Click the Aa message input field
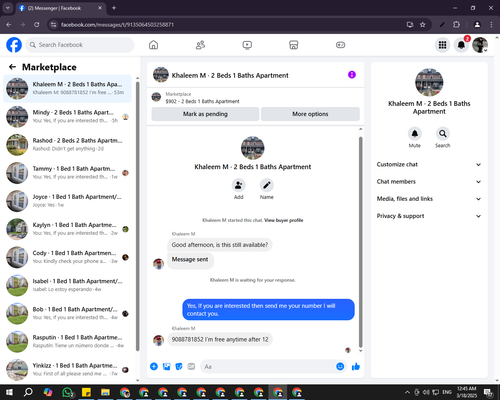This screenshot has width=500, height=400. 269,367
